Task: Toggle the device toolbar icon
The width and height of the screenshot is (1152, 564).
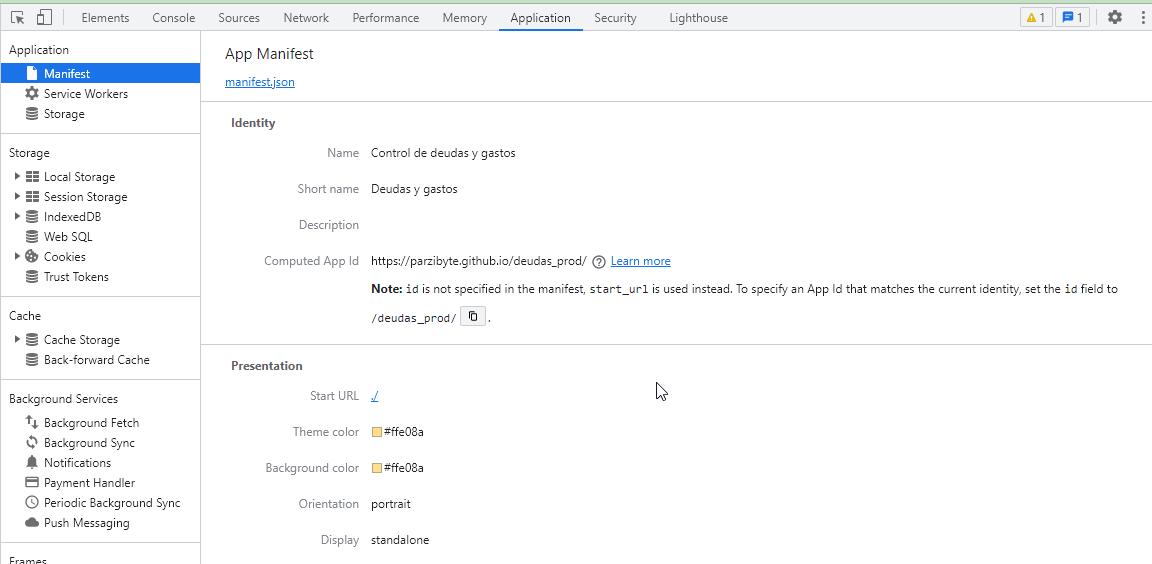Action: tap(44, 17)
